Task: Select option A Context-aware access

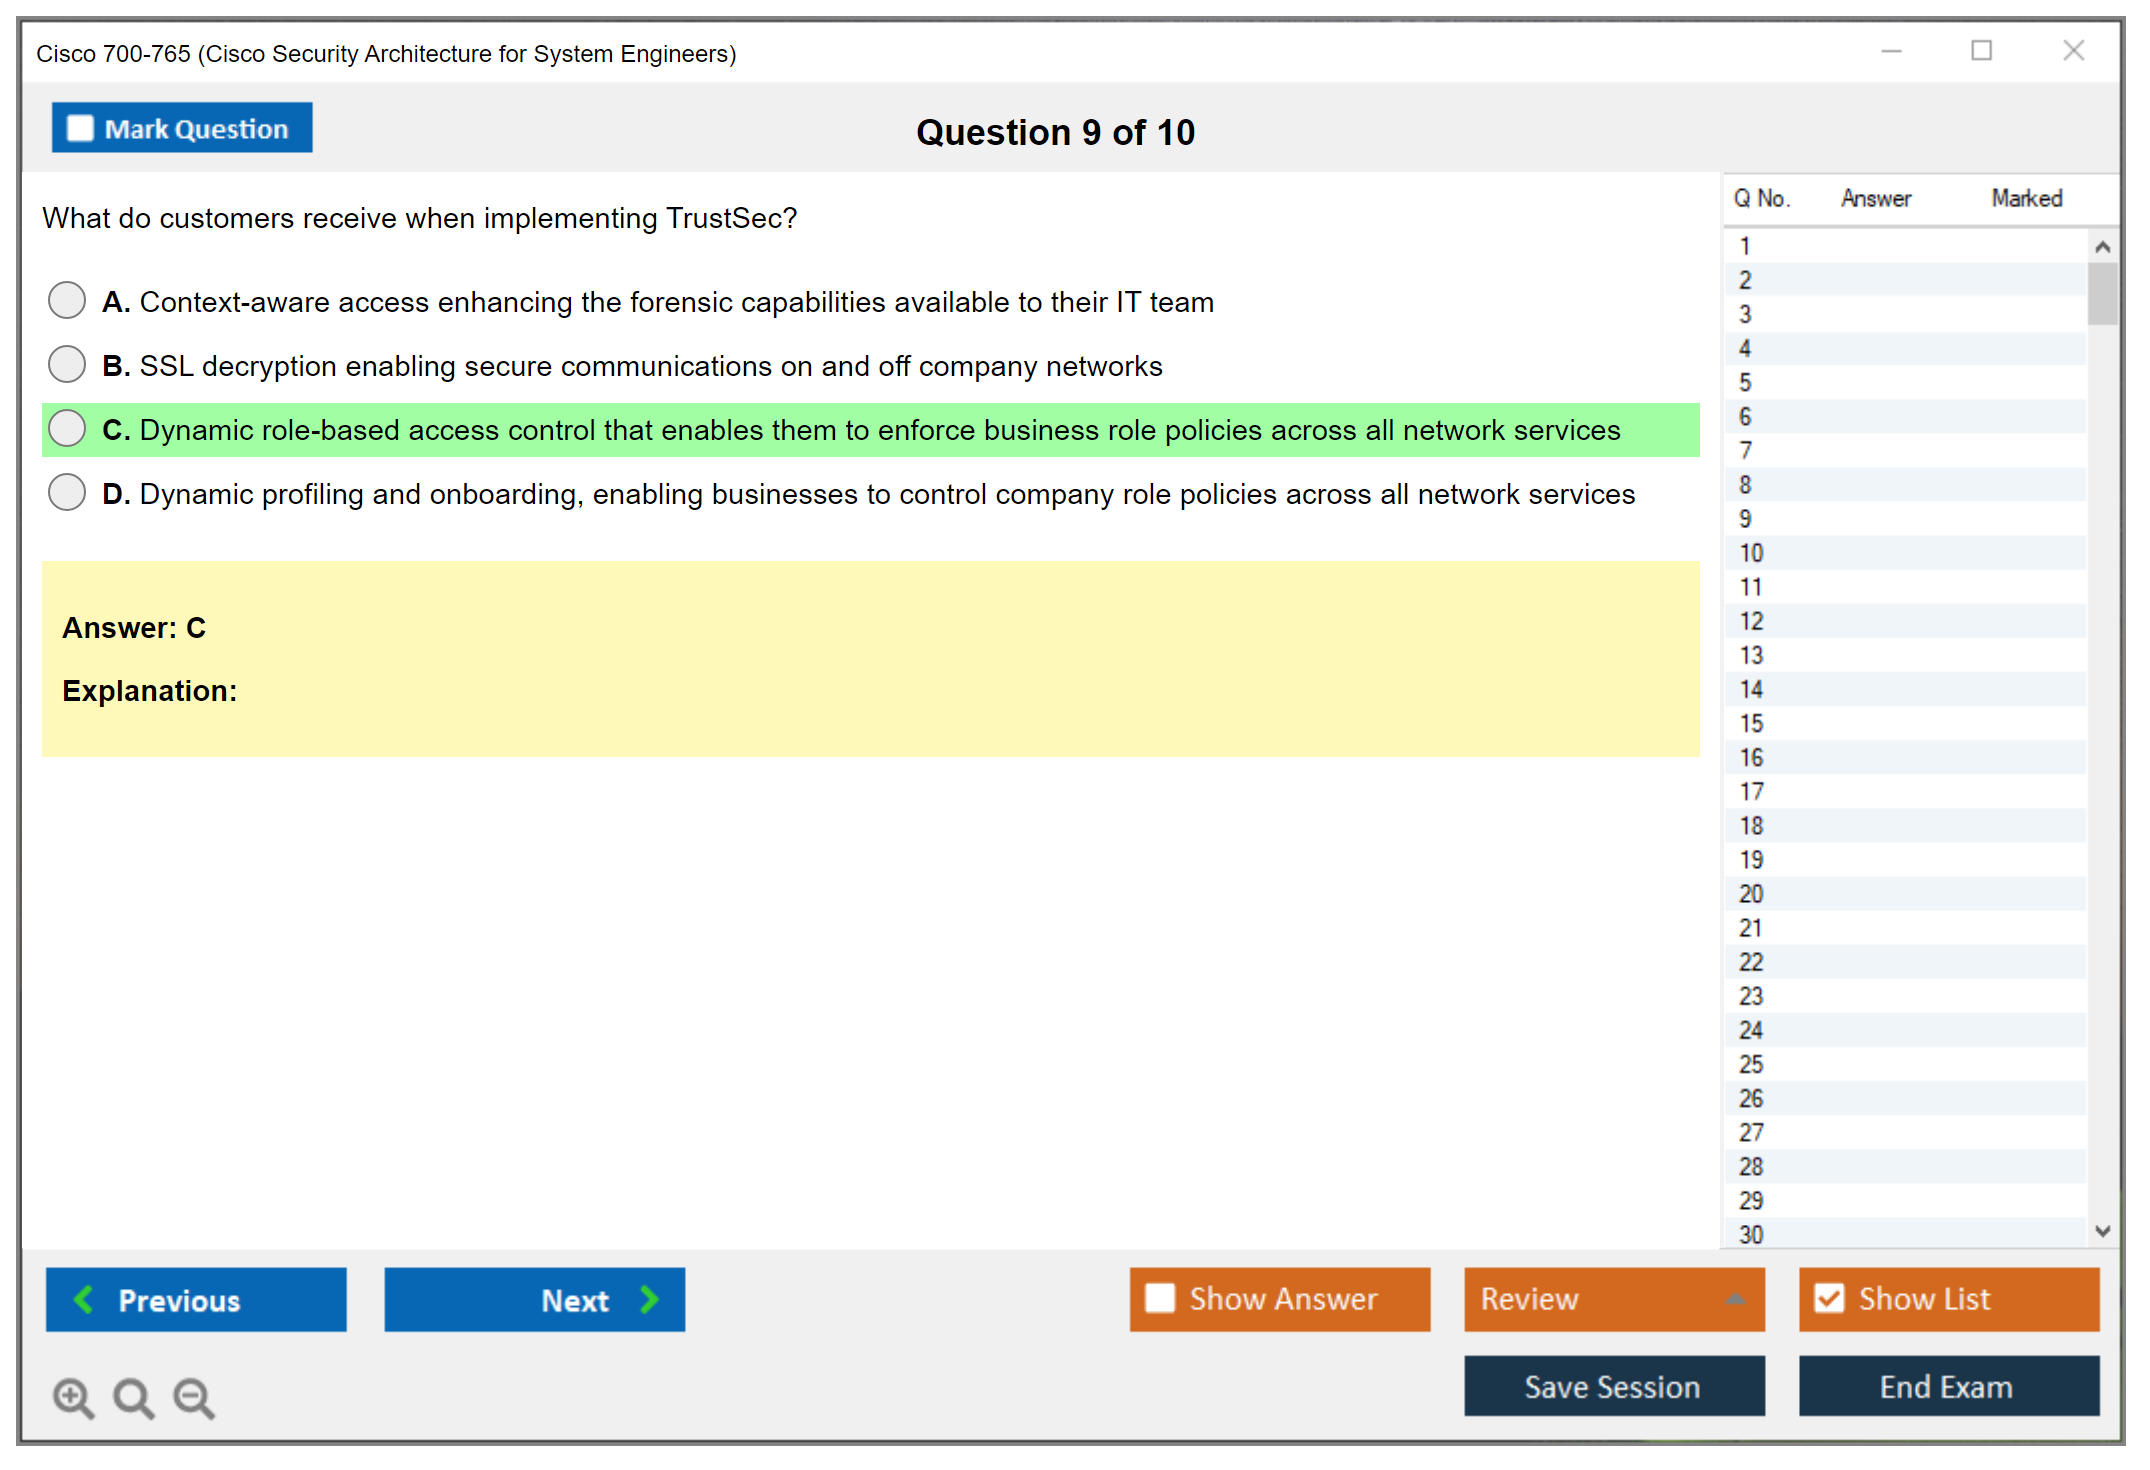Action: (x=67, y=300)
